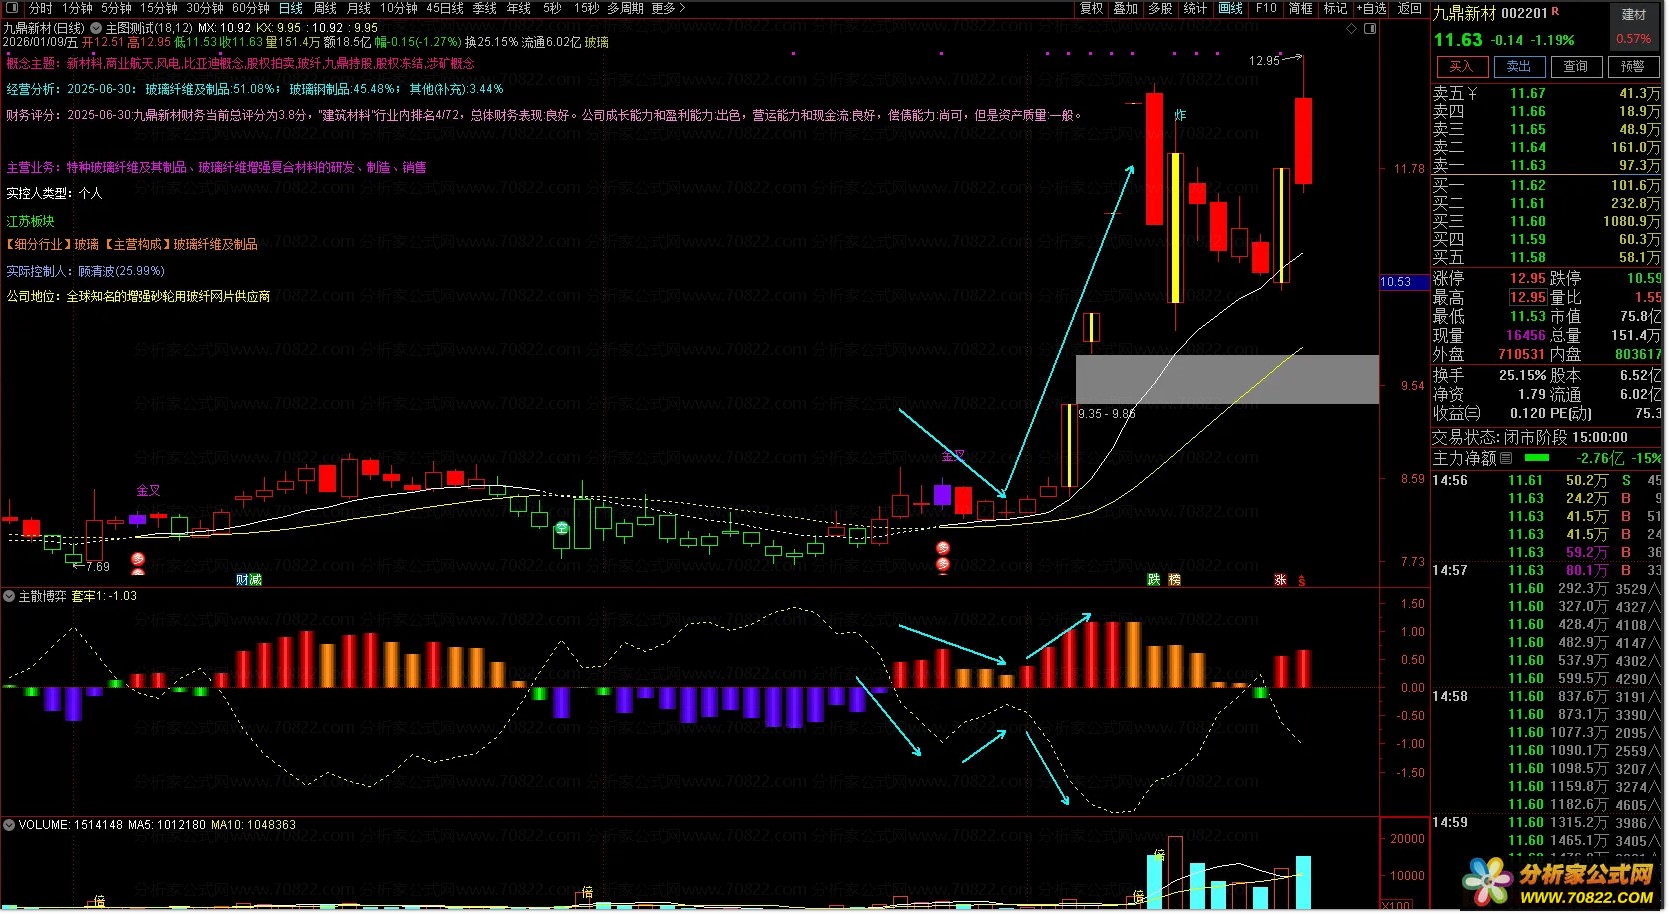Switch to the 分时 intraday chart tab

[40, 8]
